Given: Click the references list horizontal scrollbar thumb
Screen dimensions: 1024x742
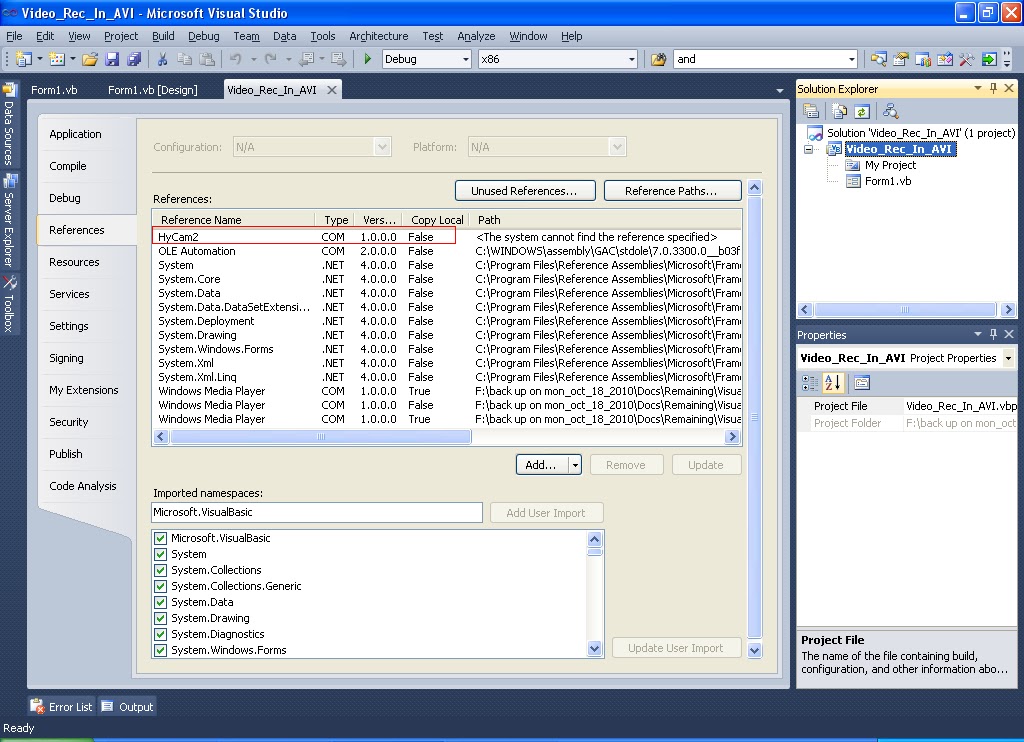Looking at the screenshot, I should click(x=321, y=436).
